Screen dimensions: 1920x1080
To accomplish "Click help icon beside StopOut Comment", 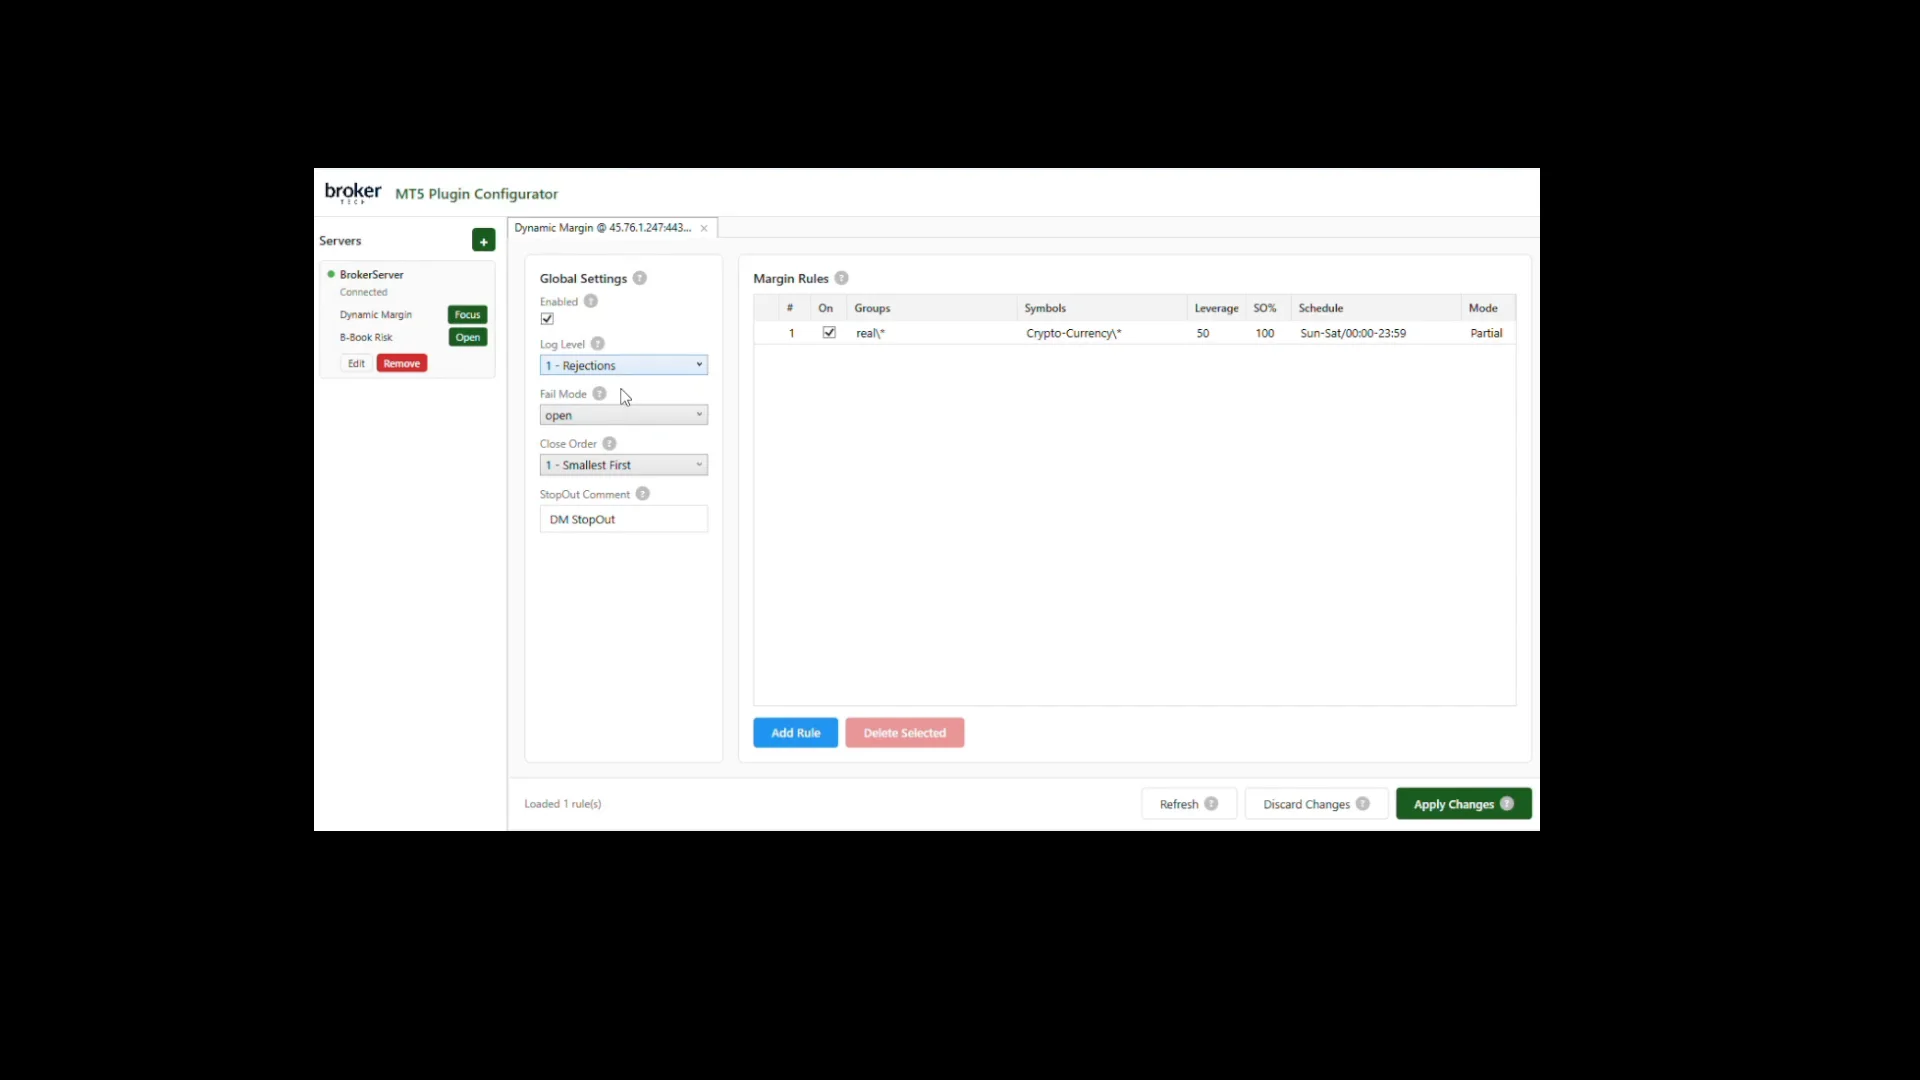I will click(x=643, y=494).
